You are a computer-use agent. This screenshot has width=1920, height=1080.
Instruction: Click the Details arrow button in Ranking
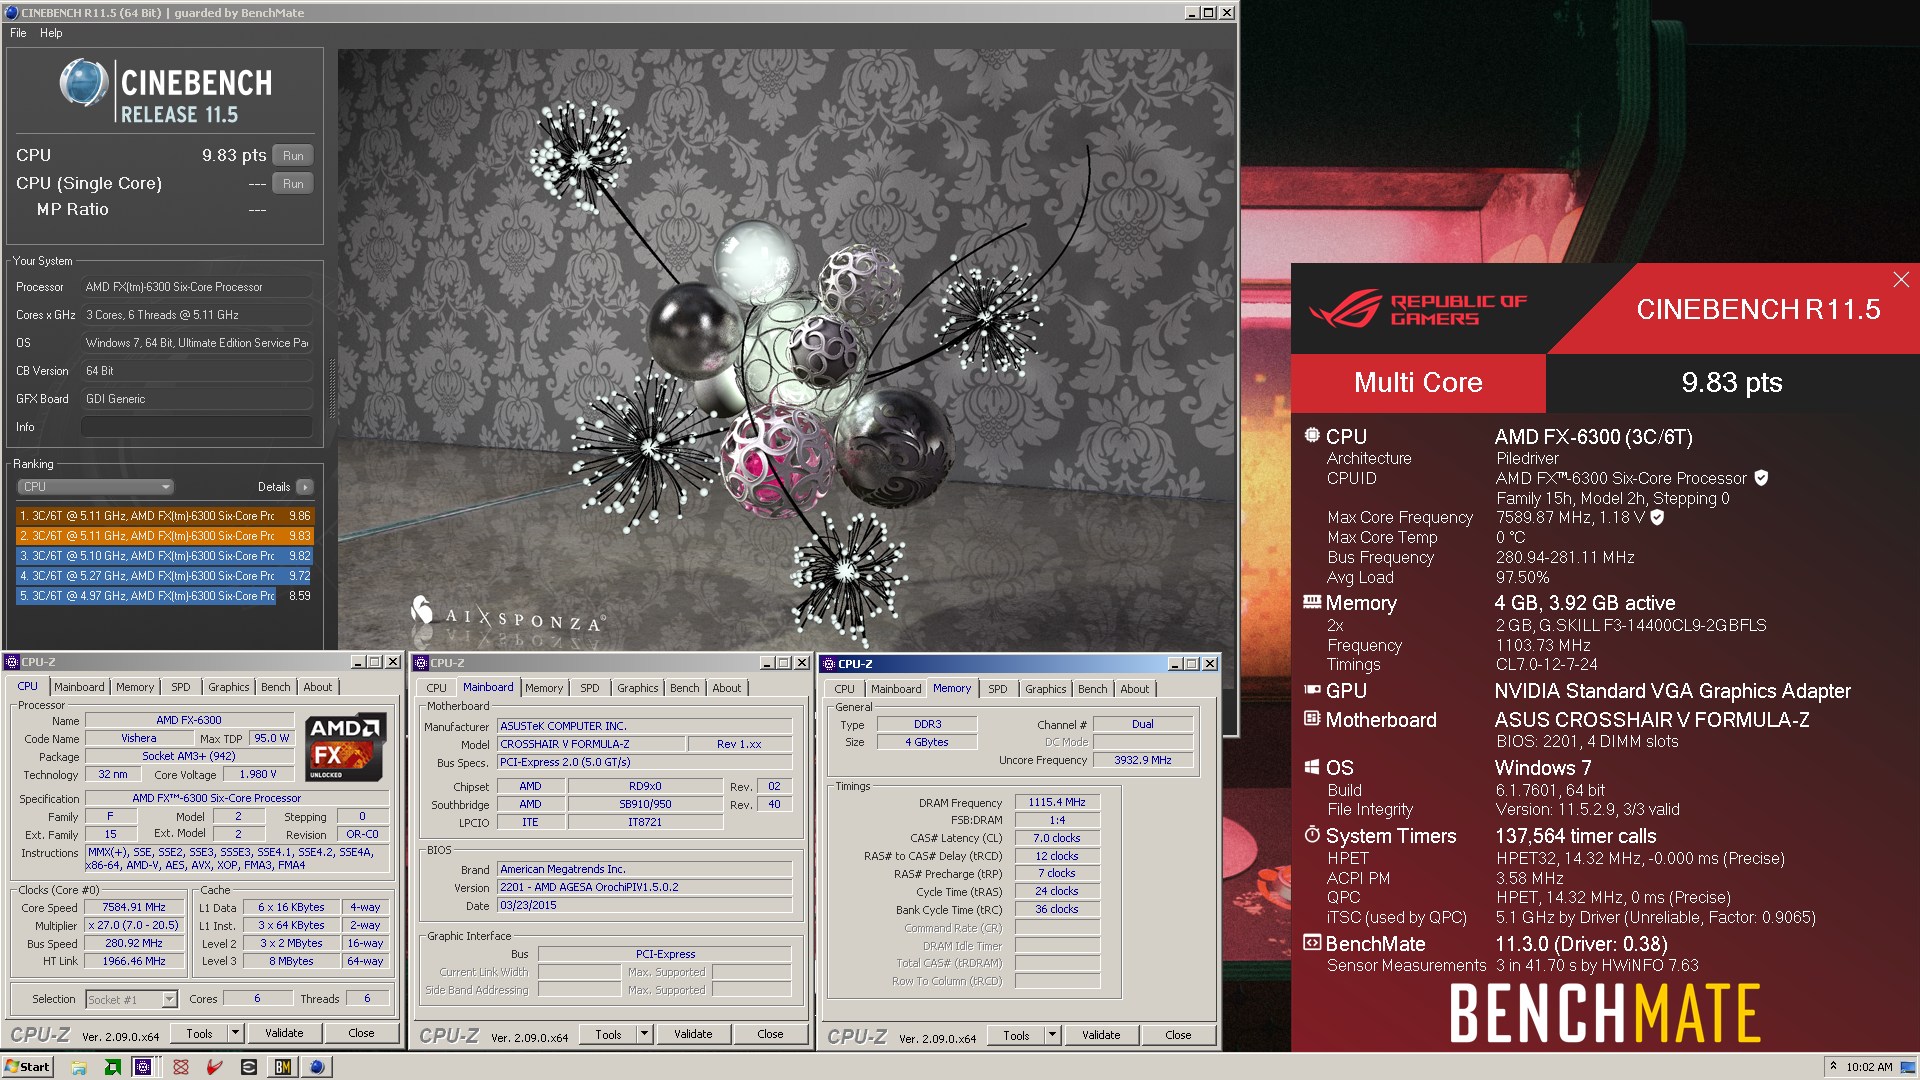tap(304, 487)
